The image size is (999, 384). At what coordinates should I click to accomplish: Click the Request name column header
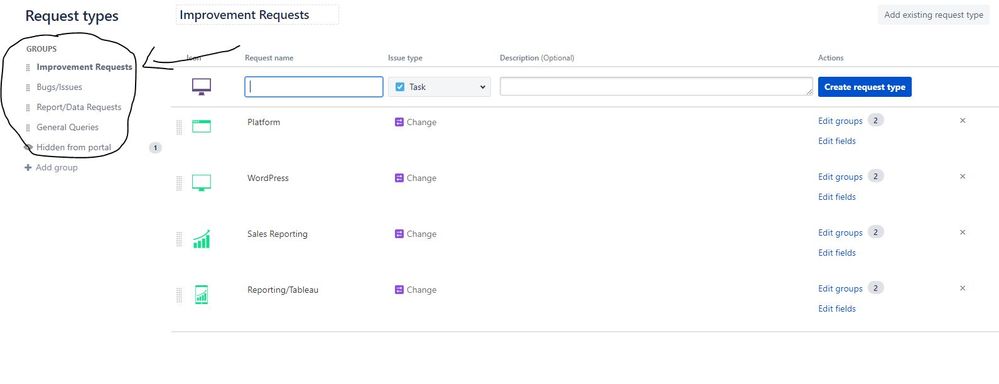(269, 58)
